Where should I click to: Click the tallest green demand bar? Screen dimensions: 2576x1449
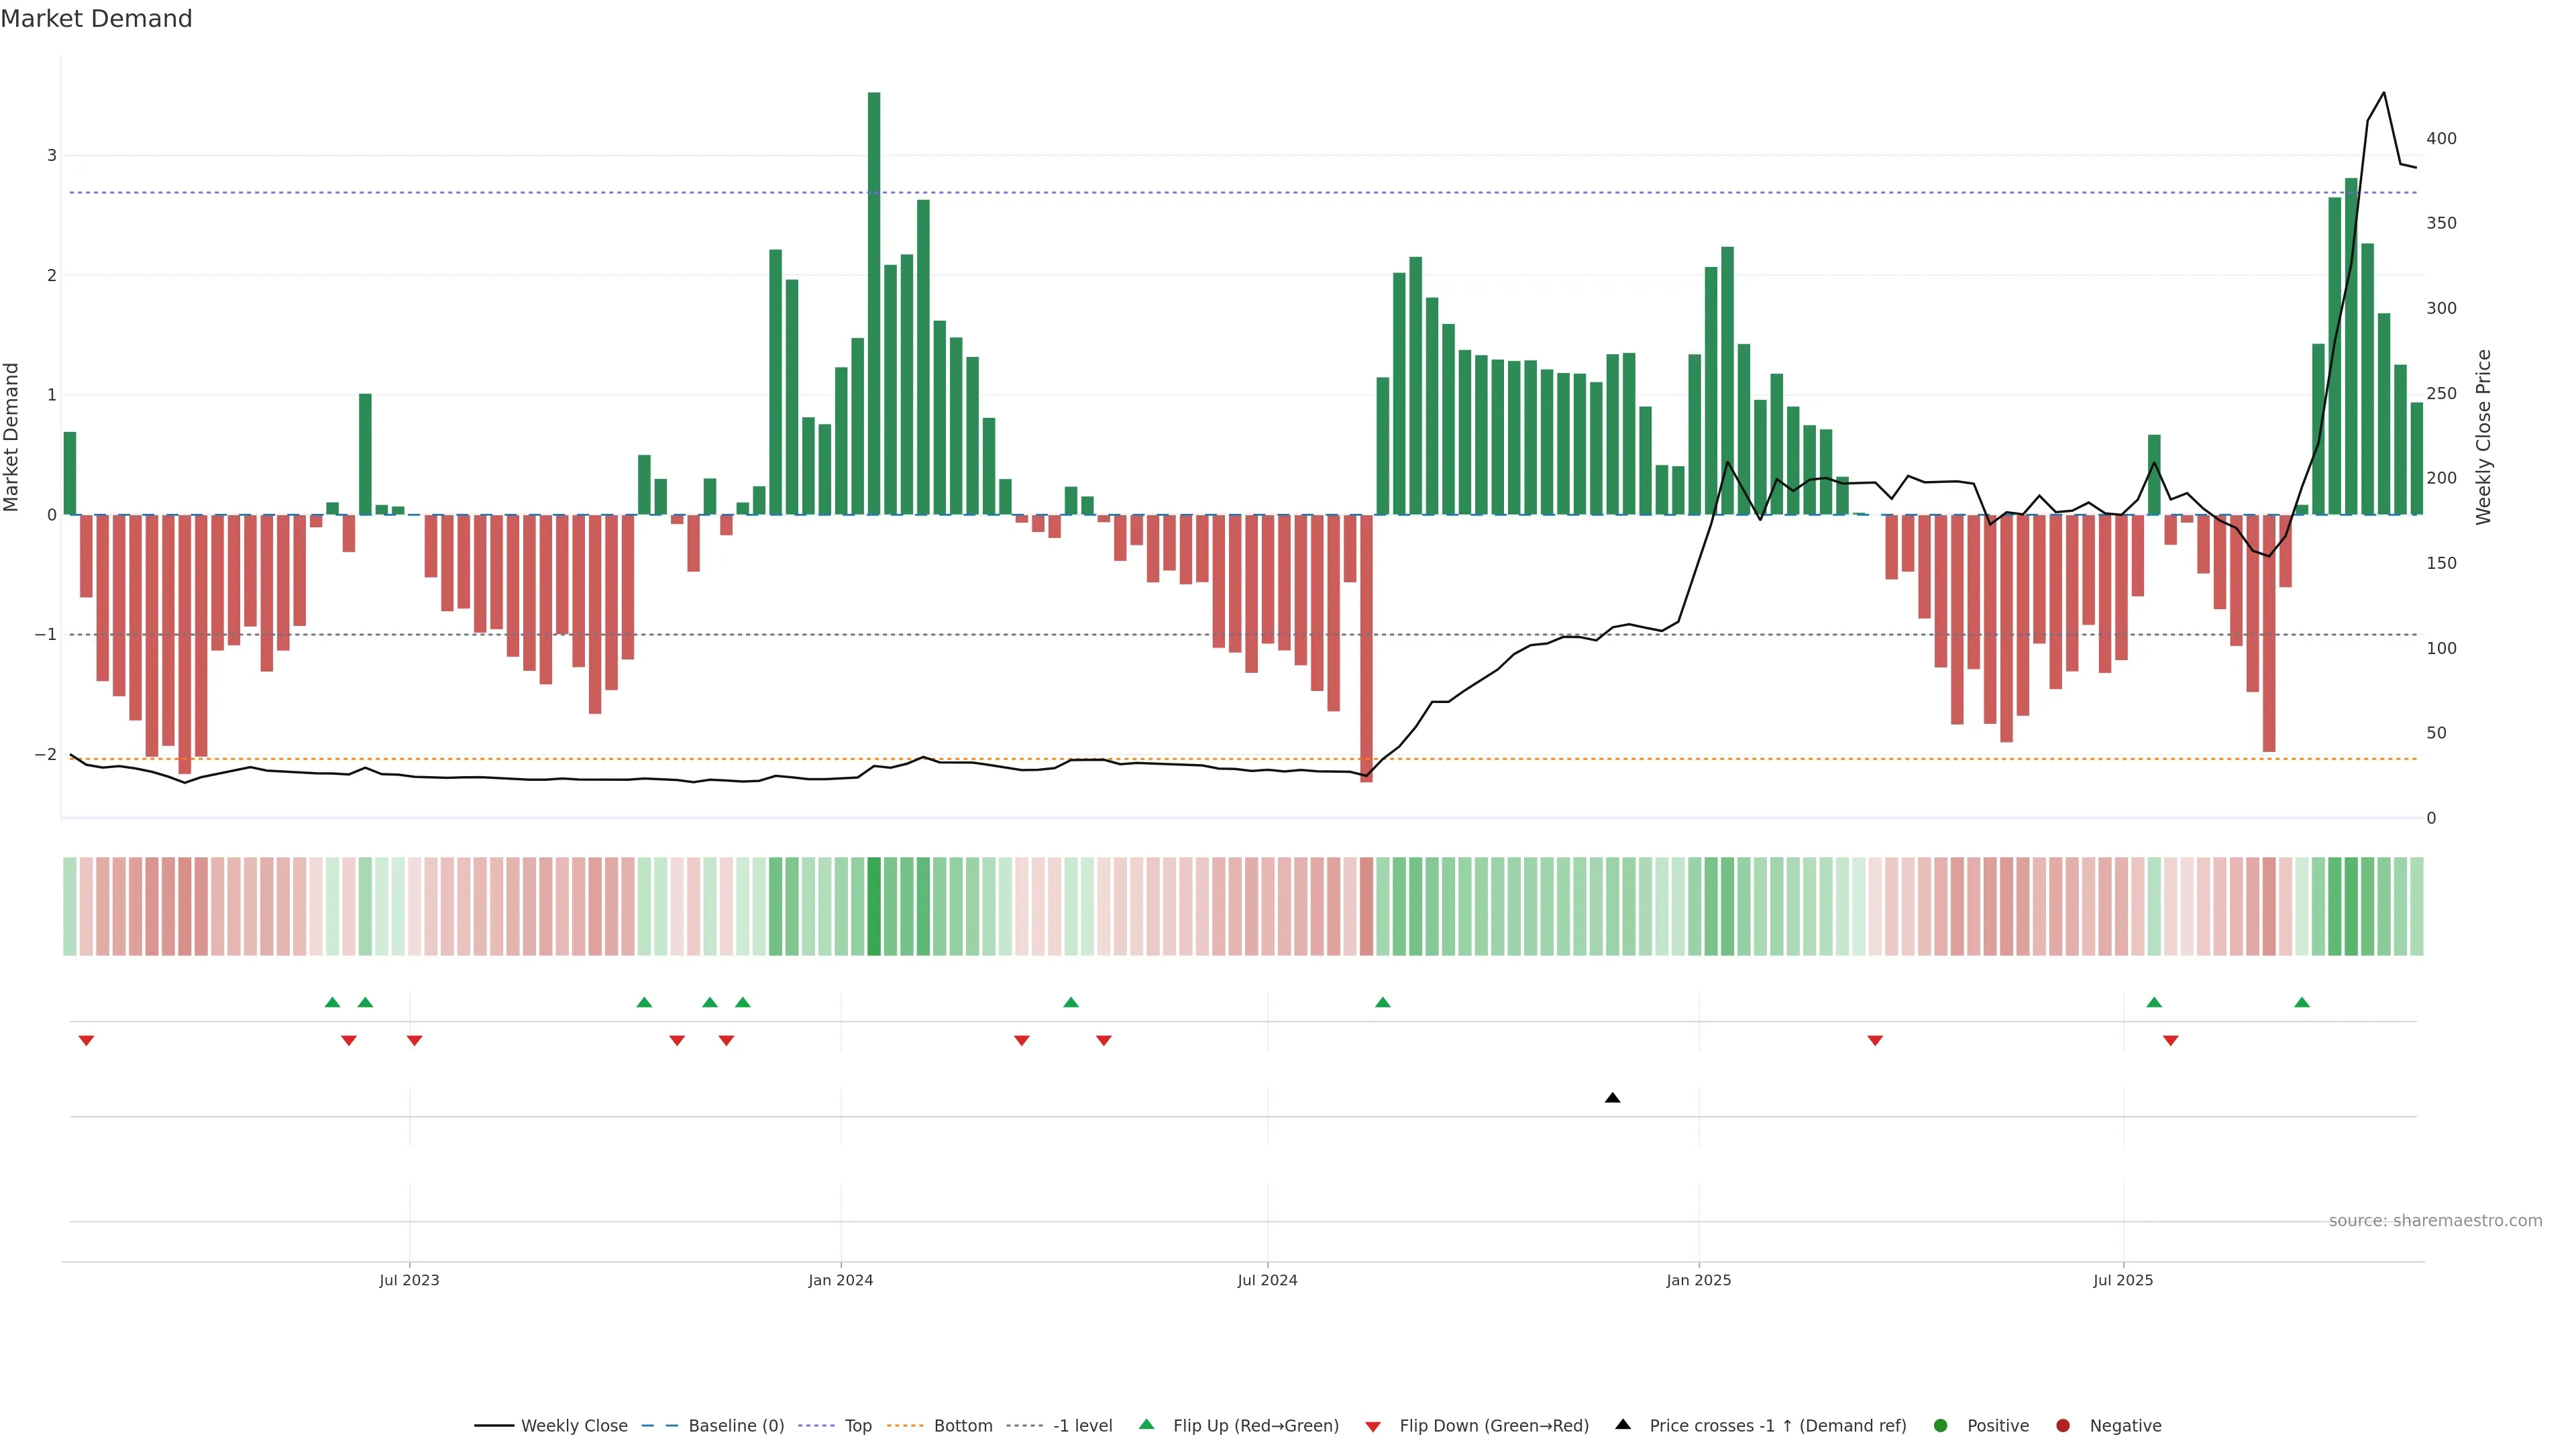[x=874, y=300]
